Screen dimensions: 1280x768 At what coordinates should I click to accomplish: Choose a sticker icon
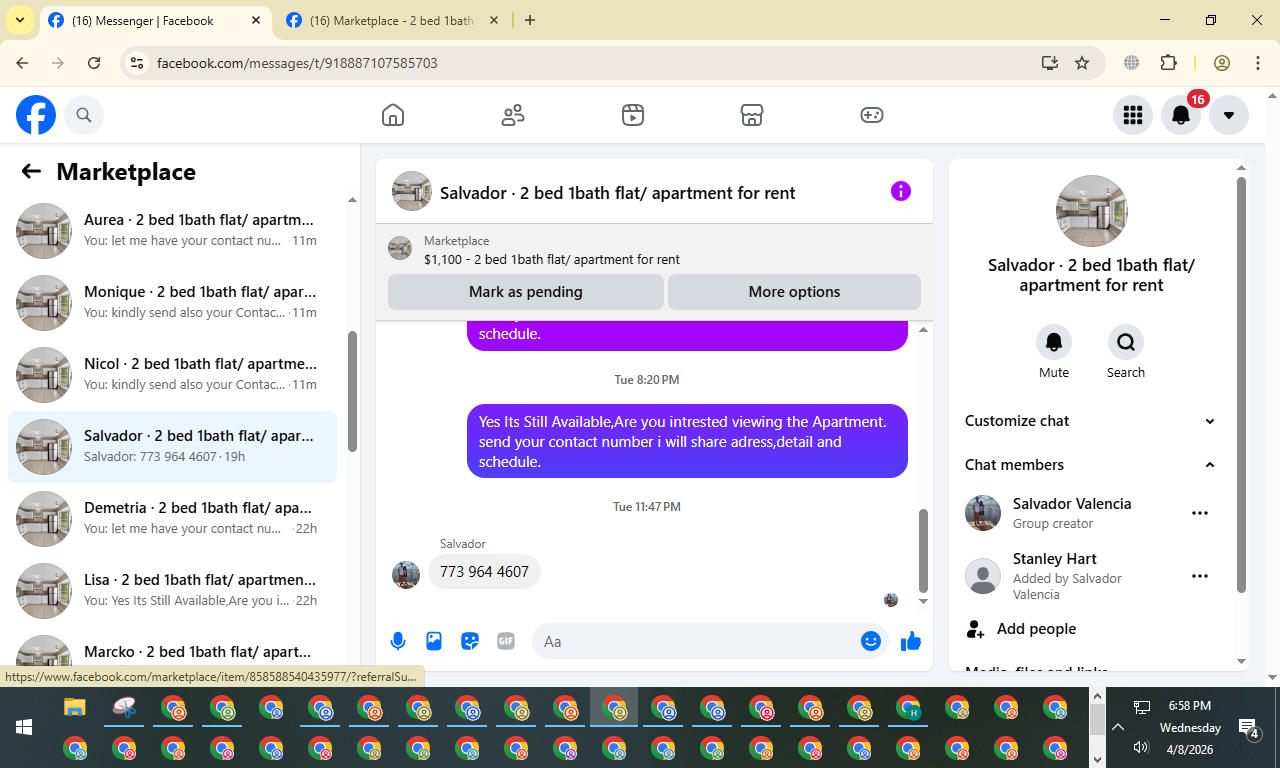[x=470, y=641]
